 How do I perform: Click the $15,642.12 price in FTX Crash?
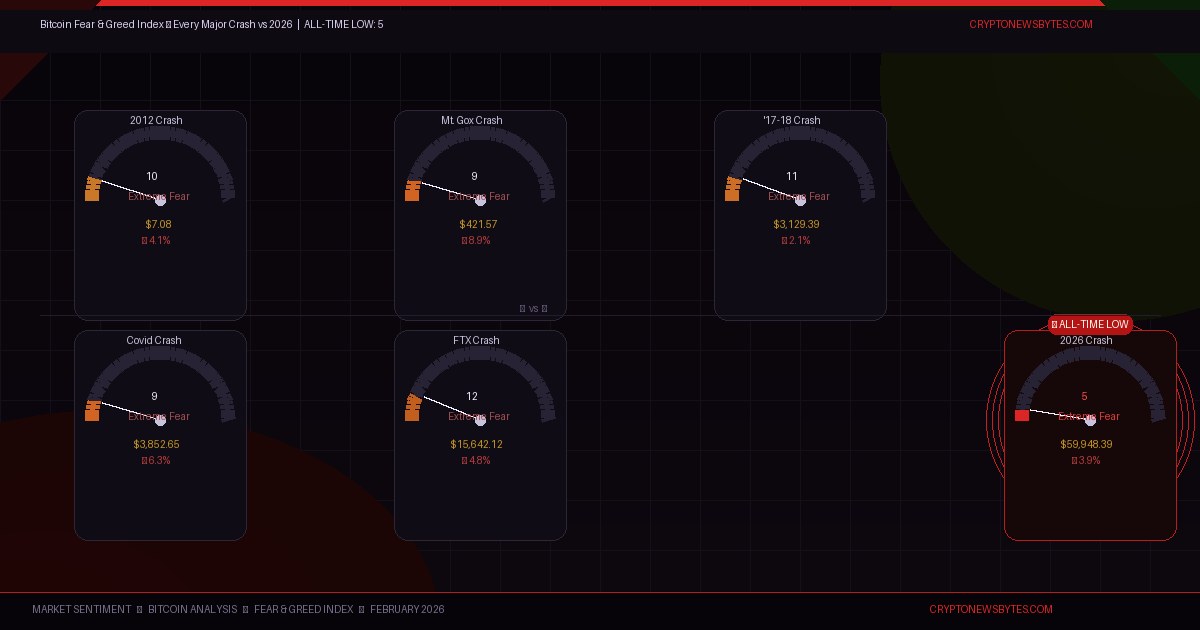click(476, 444)
